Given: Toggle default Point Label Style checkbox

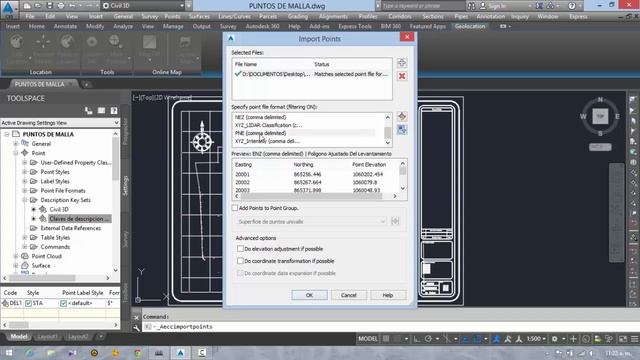Looking at the screenshot, I should coord(63,303).
